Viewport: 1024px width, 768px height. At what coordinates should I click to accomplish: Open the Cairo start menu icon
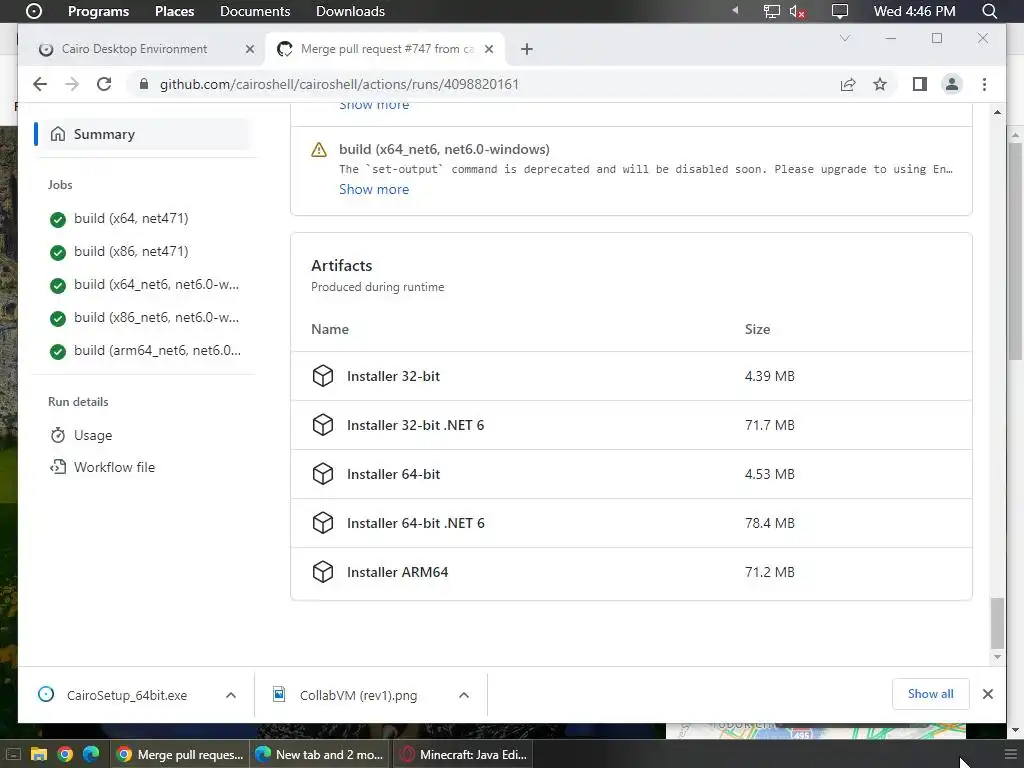34,11
